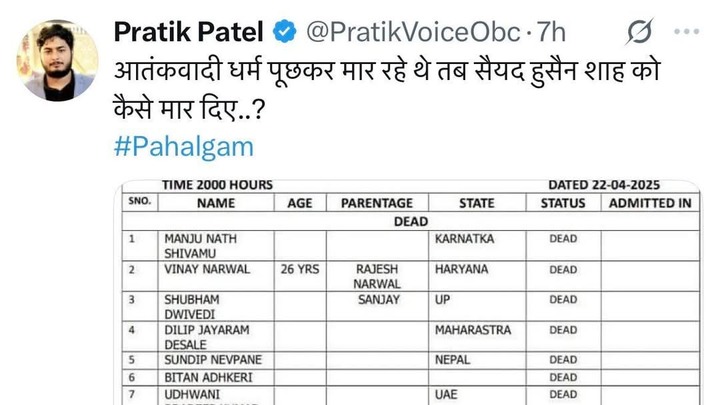Open the Grok slash-circle icon
720x405 pixels.
(639, 32)
